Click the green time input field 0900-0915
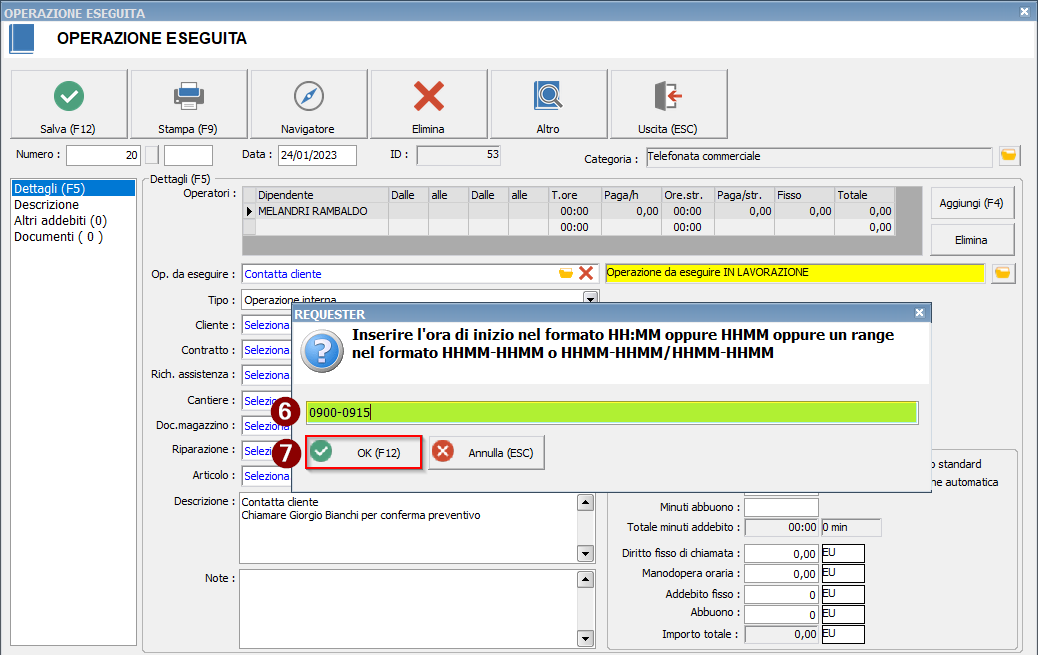The width and height of the screenshot is (1038, 655). [x=610, y=411]
